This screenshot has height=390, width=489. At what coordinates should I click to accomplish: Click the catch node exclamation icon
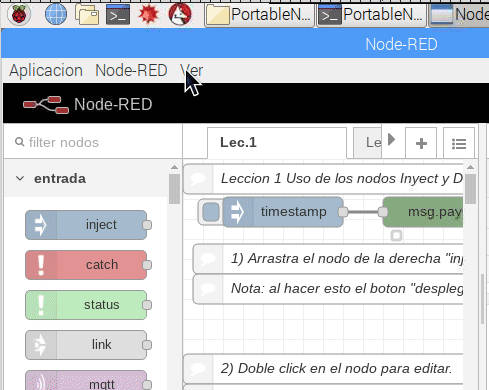coord(41,265)
